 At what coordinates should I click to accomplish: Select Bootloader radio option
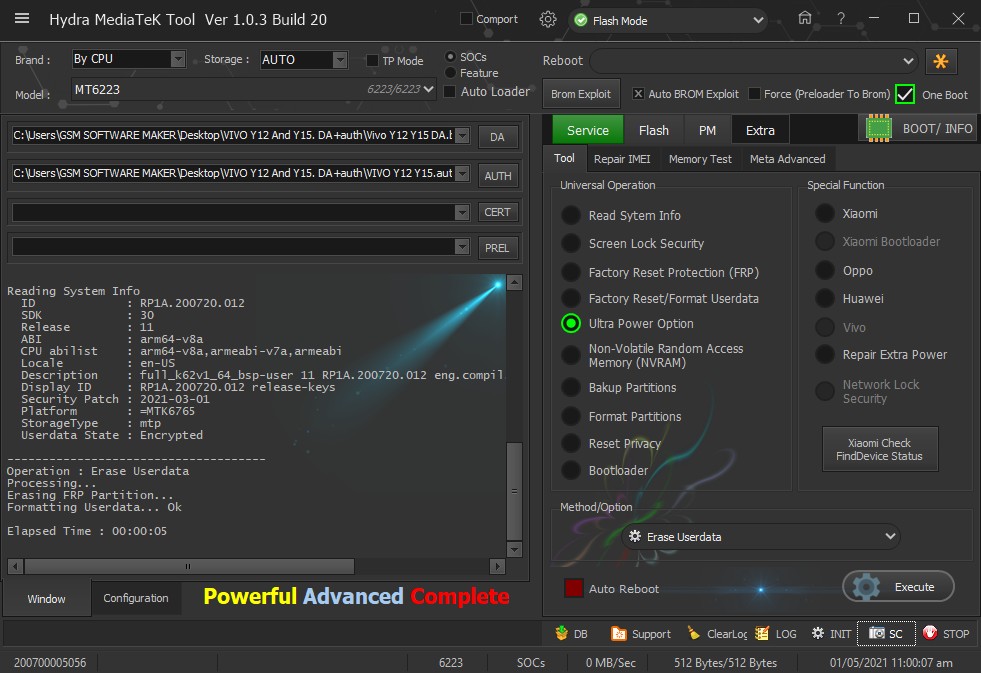[x=571, y=470]
